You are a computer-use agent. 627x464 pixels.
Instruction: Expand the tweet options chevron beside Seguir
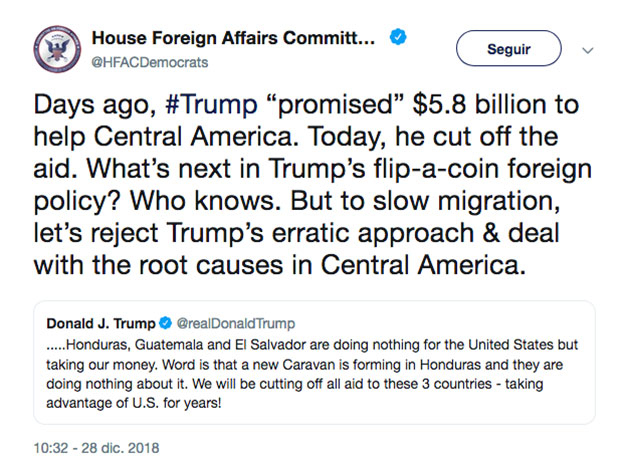tap(587, 50)
